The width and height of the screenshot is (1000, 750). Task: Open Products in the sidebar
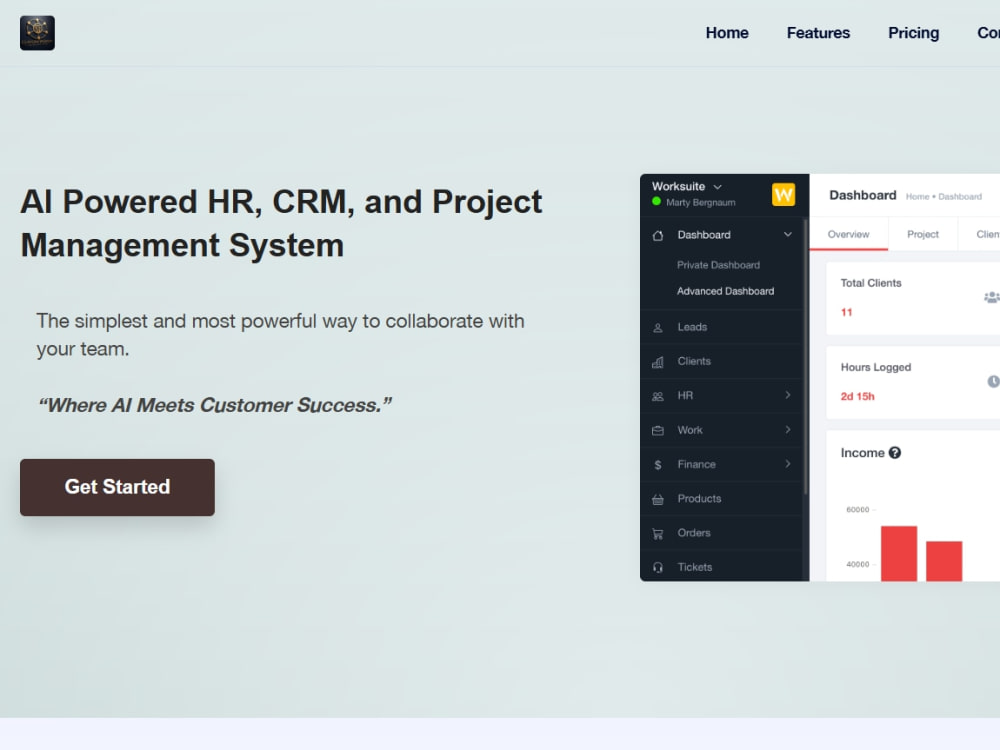pyautogui.click(x=699, y=499)
